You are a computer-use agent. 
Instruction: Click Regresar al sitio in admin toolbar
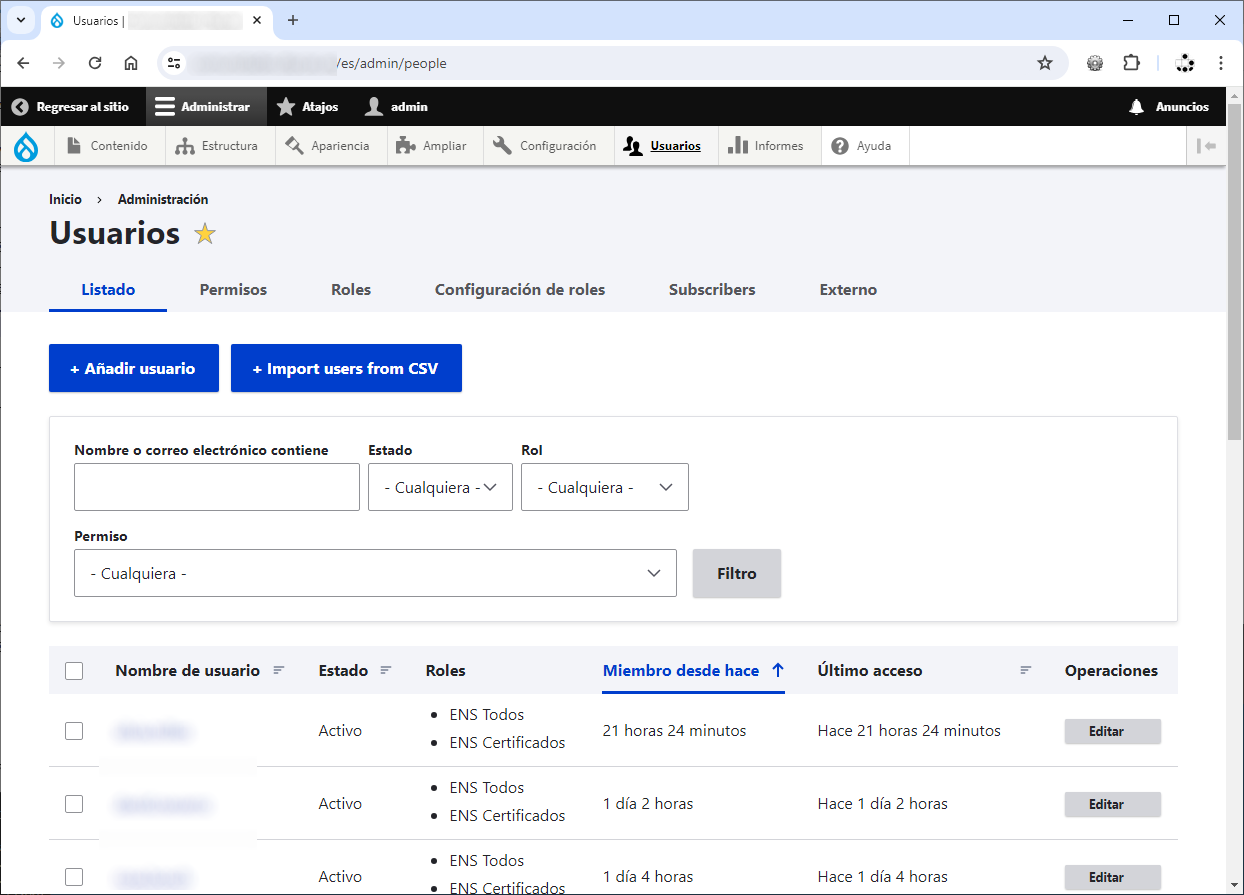tap(73, 106)
